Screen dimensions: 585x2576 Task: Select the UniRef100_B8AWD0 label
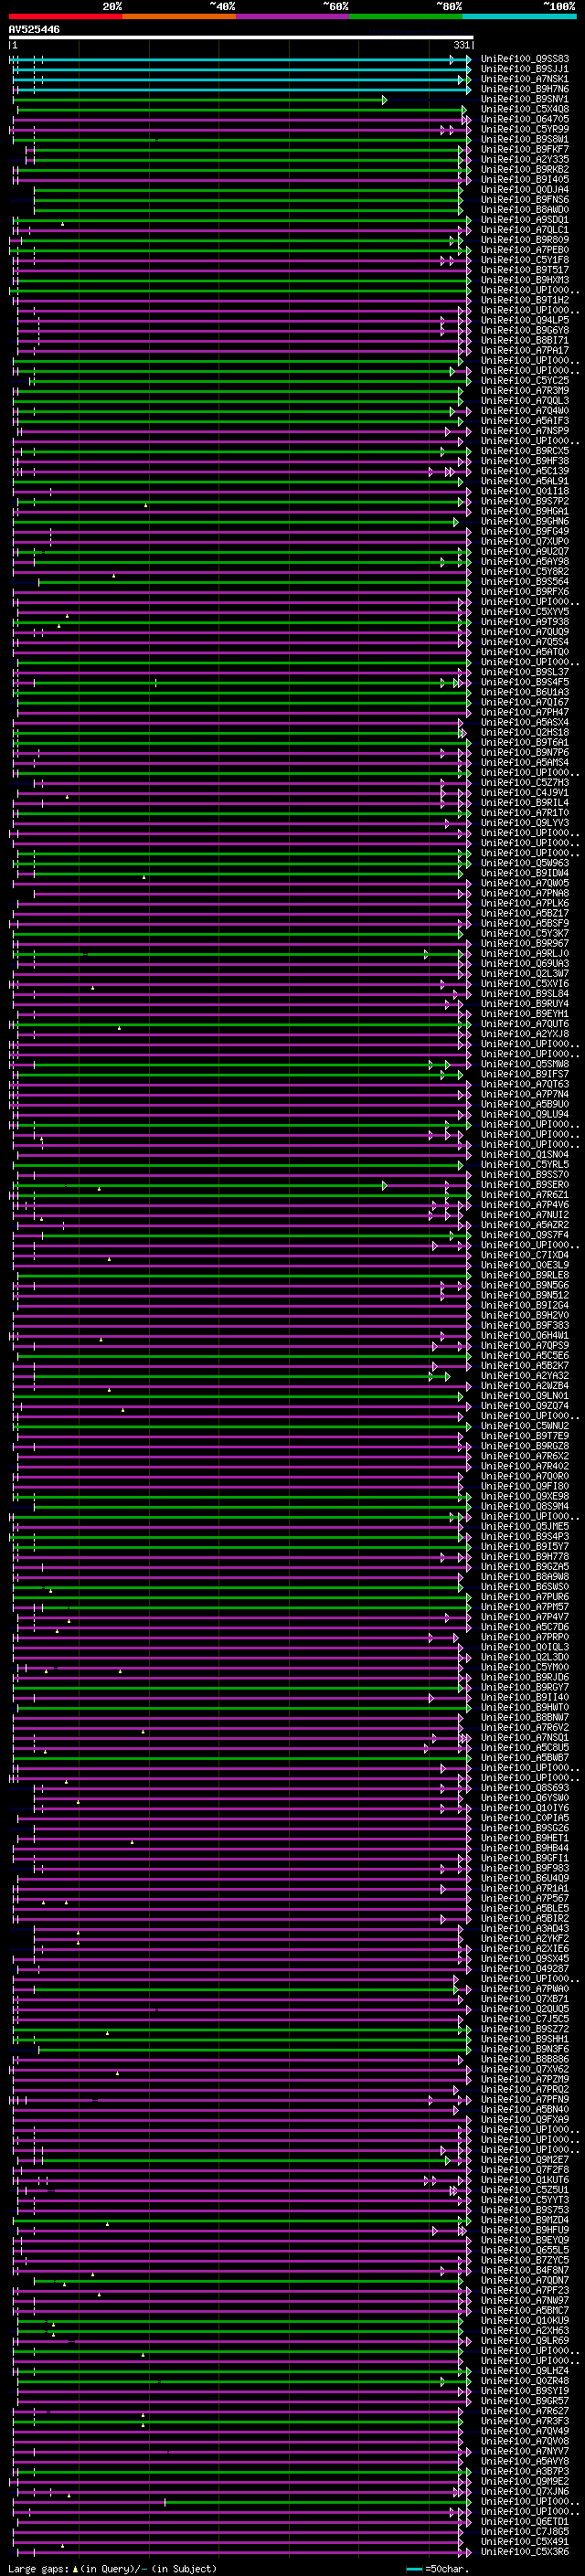click(x=525, y=210)
